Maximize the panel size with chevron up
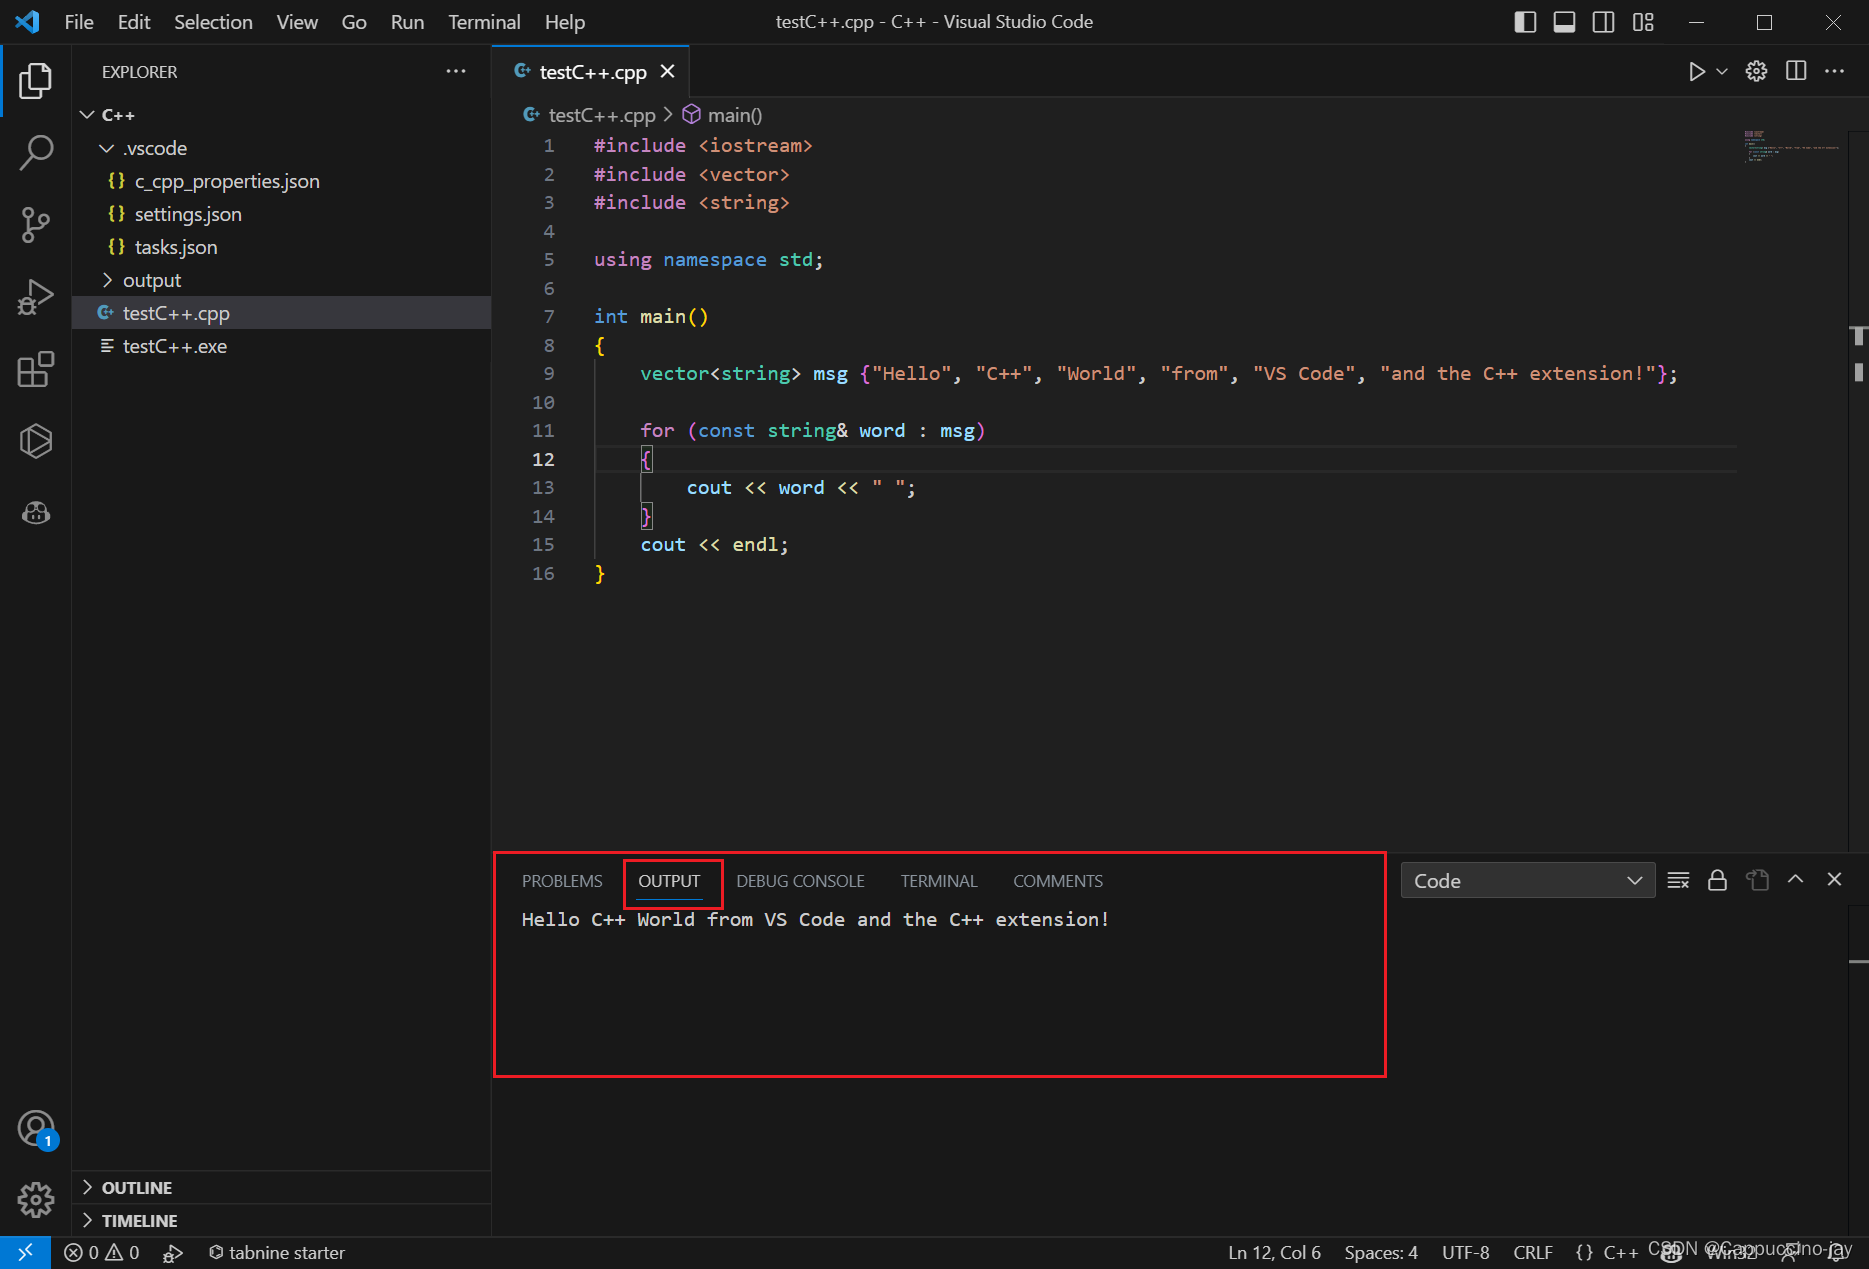Screen dimensions: 1869x1269 [x=1795, y=879]
